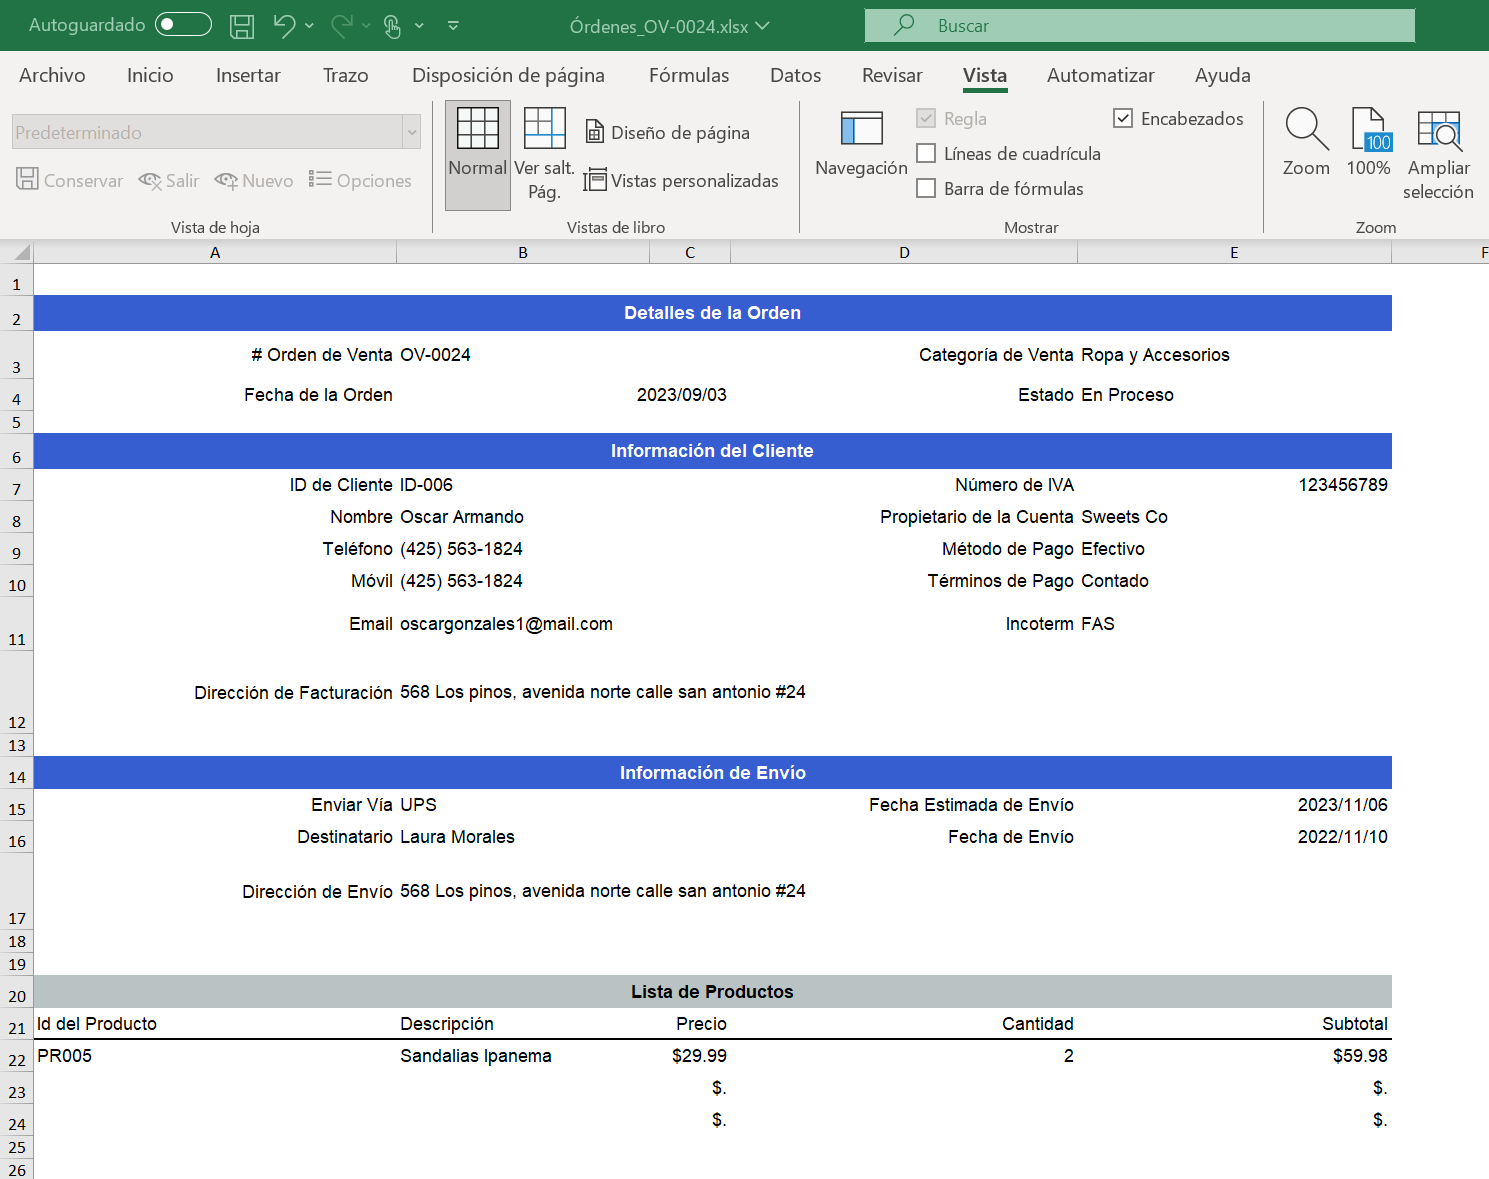Toggle the Navegación pane
Screen dimensions: 1489x1179
click(x=861, y=145)
